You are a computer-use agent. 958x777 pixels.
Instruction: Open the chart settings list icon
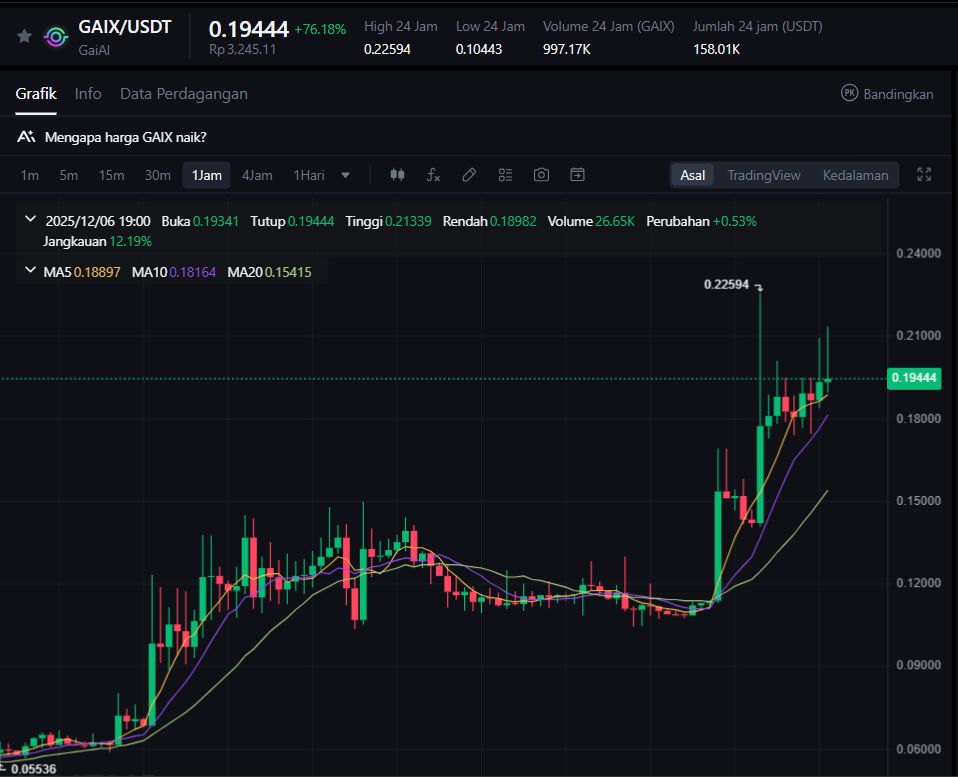pos(505,175)
